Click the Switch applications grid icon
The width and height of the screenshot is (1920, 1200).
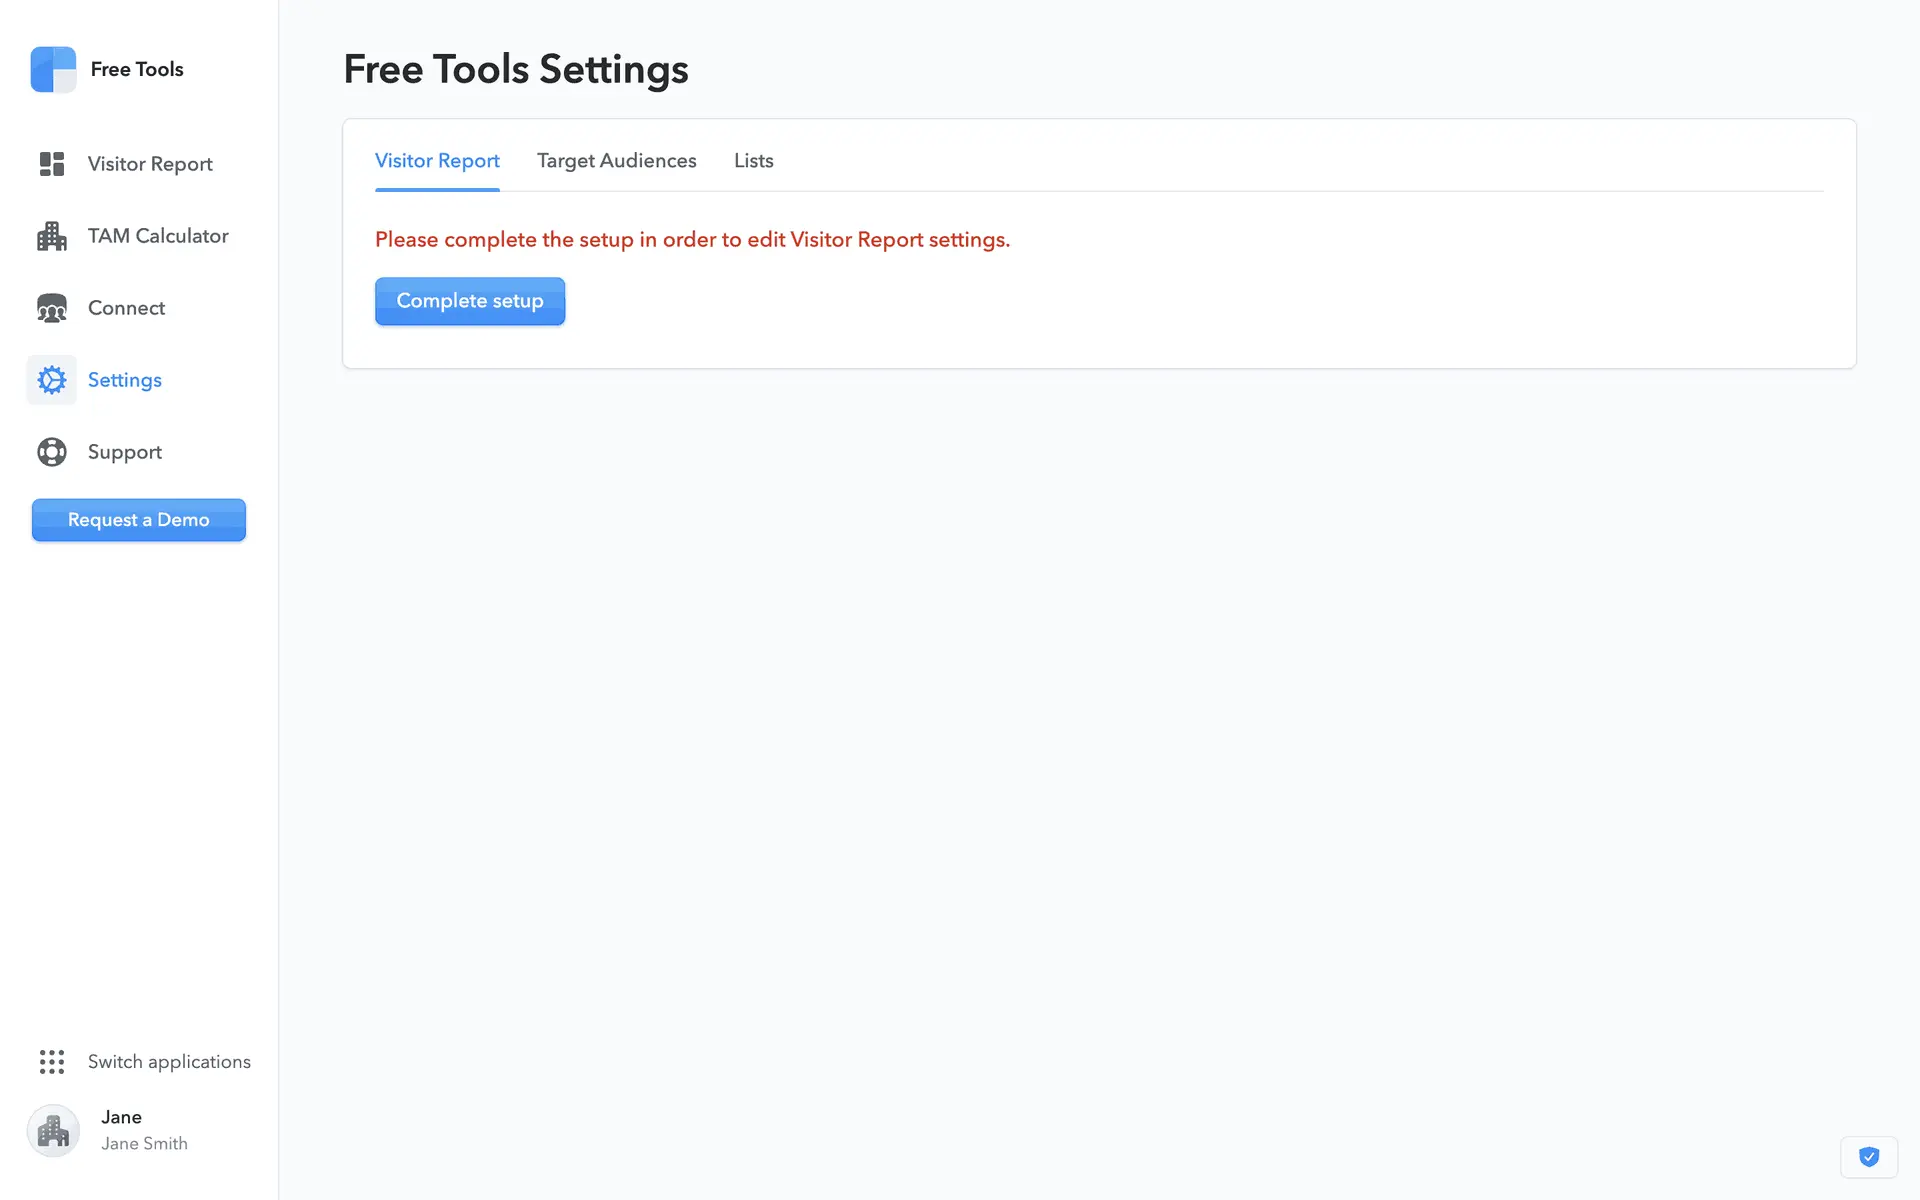tap(52, 1062)
